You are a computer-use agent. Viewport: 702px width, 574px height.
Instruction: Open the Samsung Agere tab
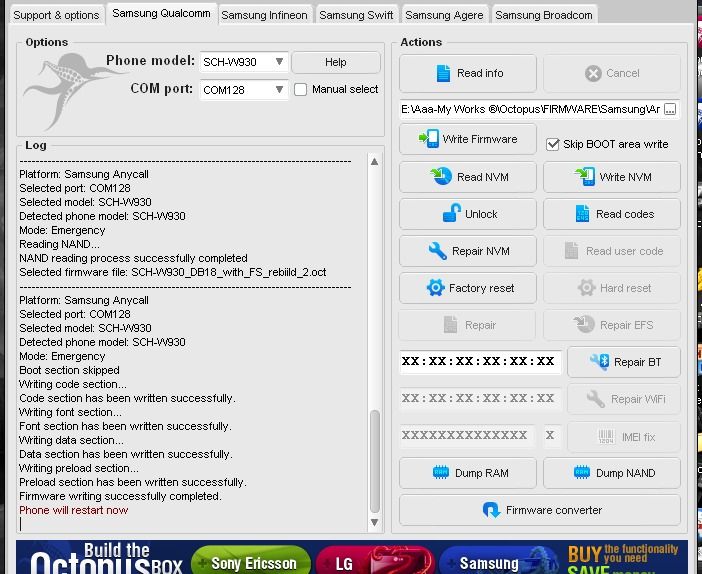point(444,15)
